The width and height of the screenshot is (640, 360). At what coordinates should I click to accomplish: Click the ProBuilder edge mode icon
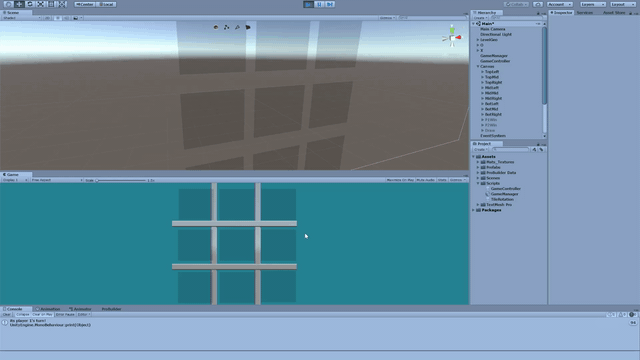coord(237,27)
